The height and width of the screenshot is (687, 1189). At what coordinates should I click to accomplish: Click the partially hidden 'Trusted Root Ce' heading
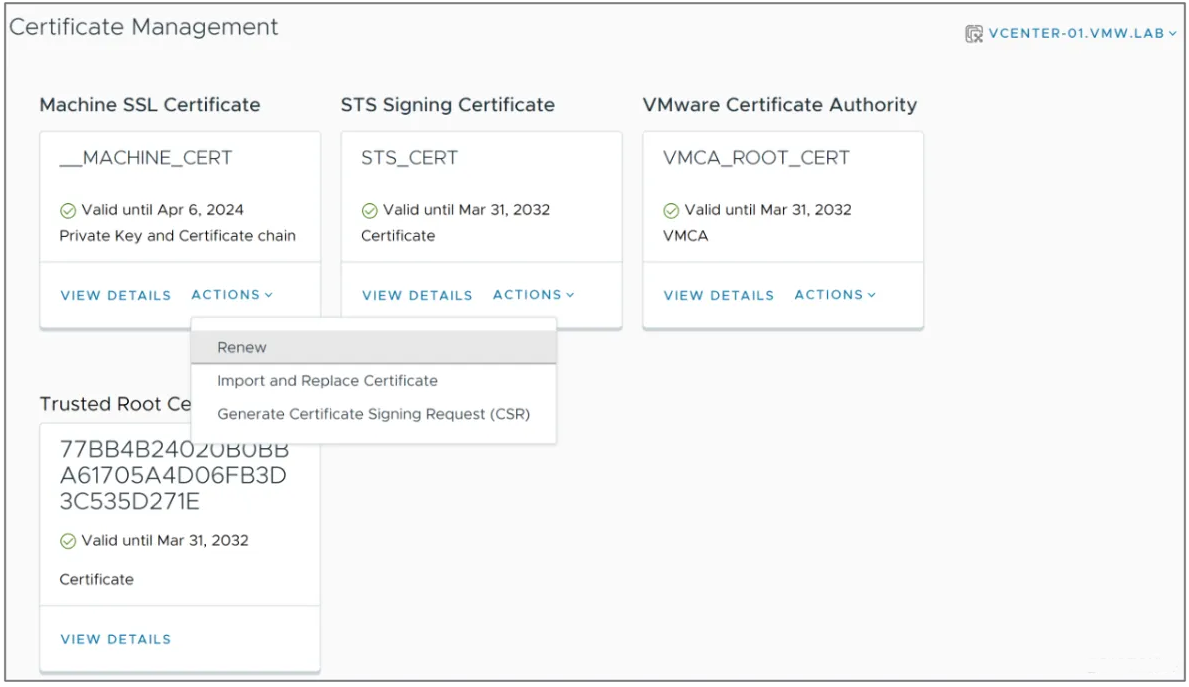coord(115,404)
